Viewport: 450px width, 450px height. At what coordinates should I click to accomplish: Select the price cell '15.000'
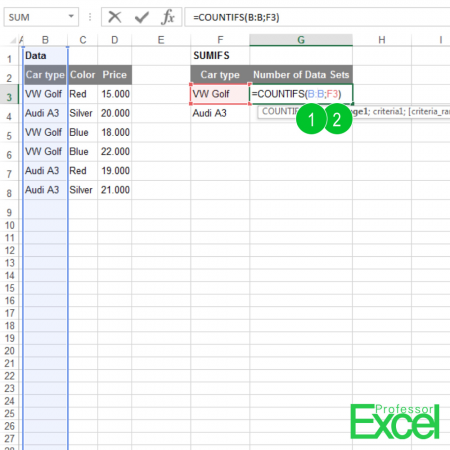tap(115, 94)
